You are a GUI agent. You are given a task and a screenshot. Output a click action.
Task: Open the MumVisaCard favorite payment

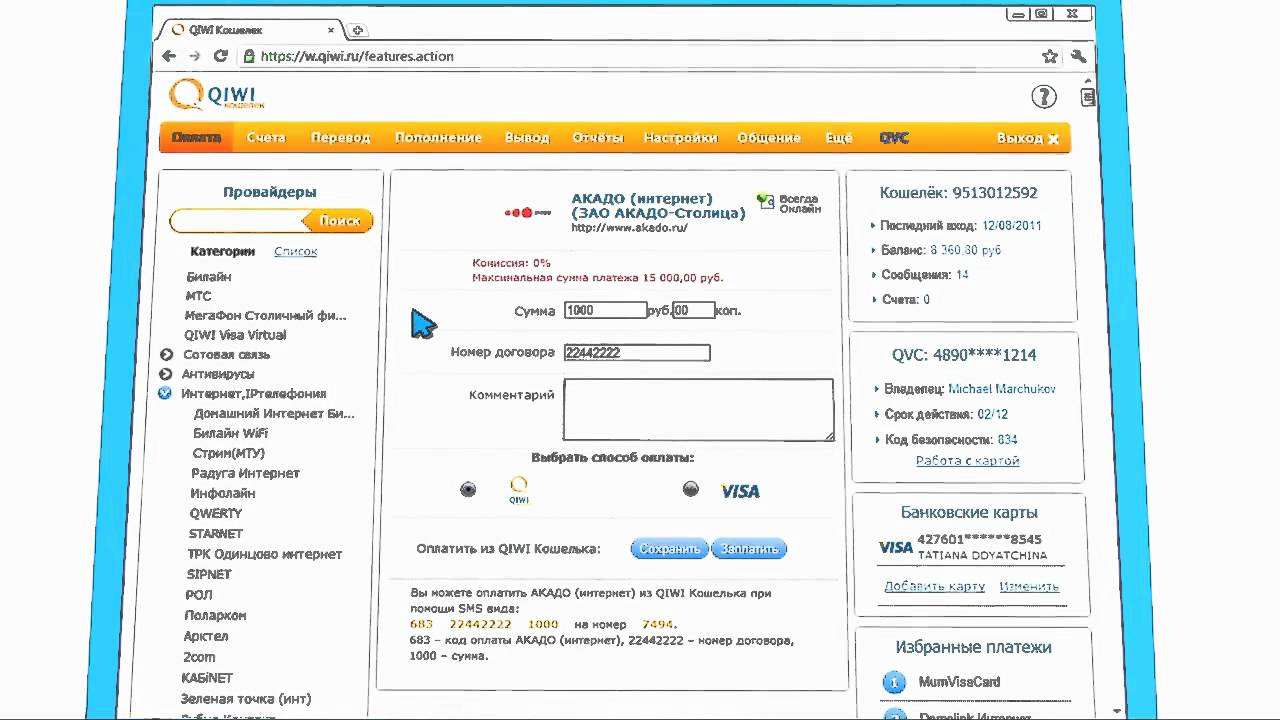coord(959,682)
